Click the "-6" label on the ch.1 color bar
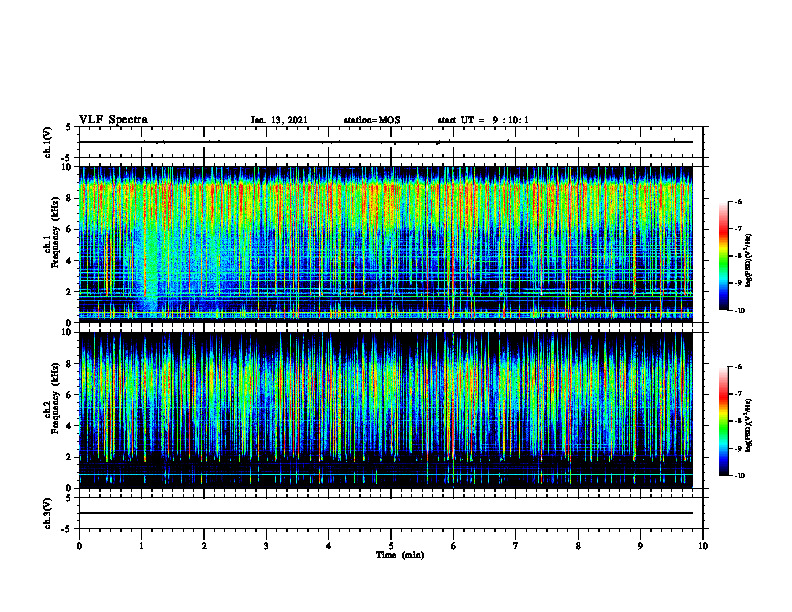The height and width of the screenshot is (612, 792). pos(738,201)
